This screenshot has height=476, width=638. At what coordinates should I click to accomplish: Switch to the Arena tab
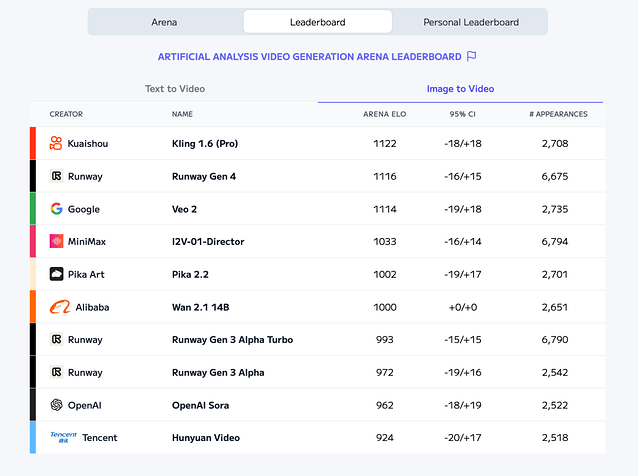click(165, 22)
